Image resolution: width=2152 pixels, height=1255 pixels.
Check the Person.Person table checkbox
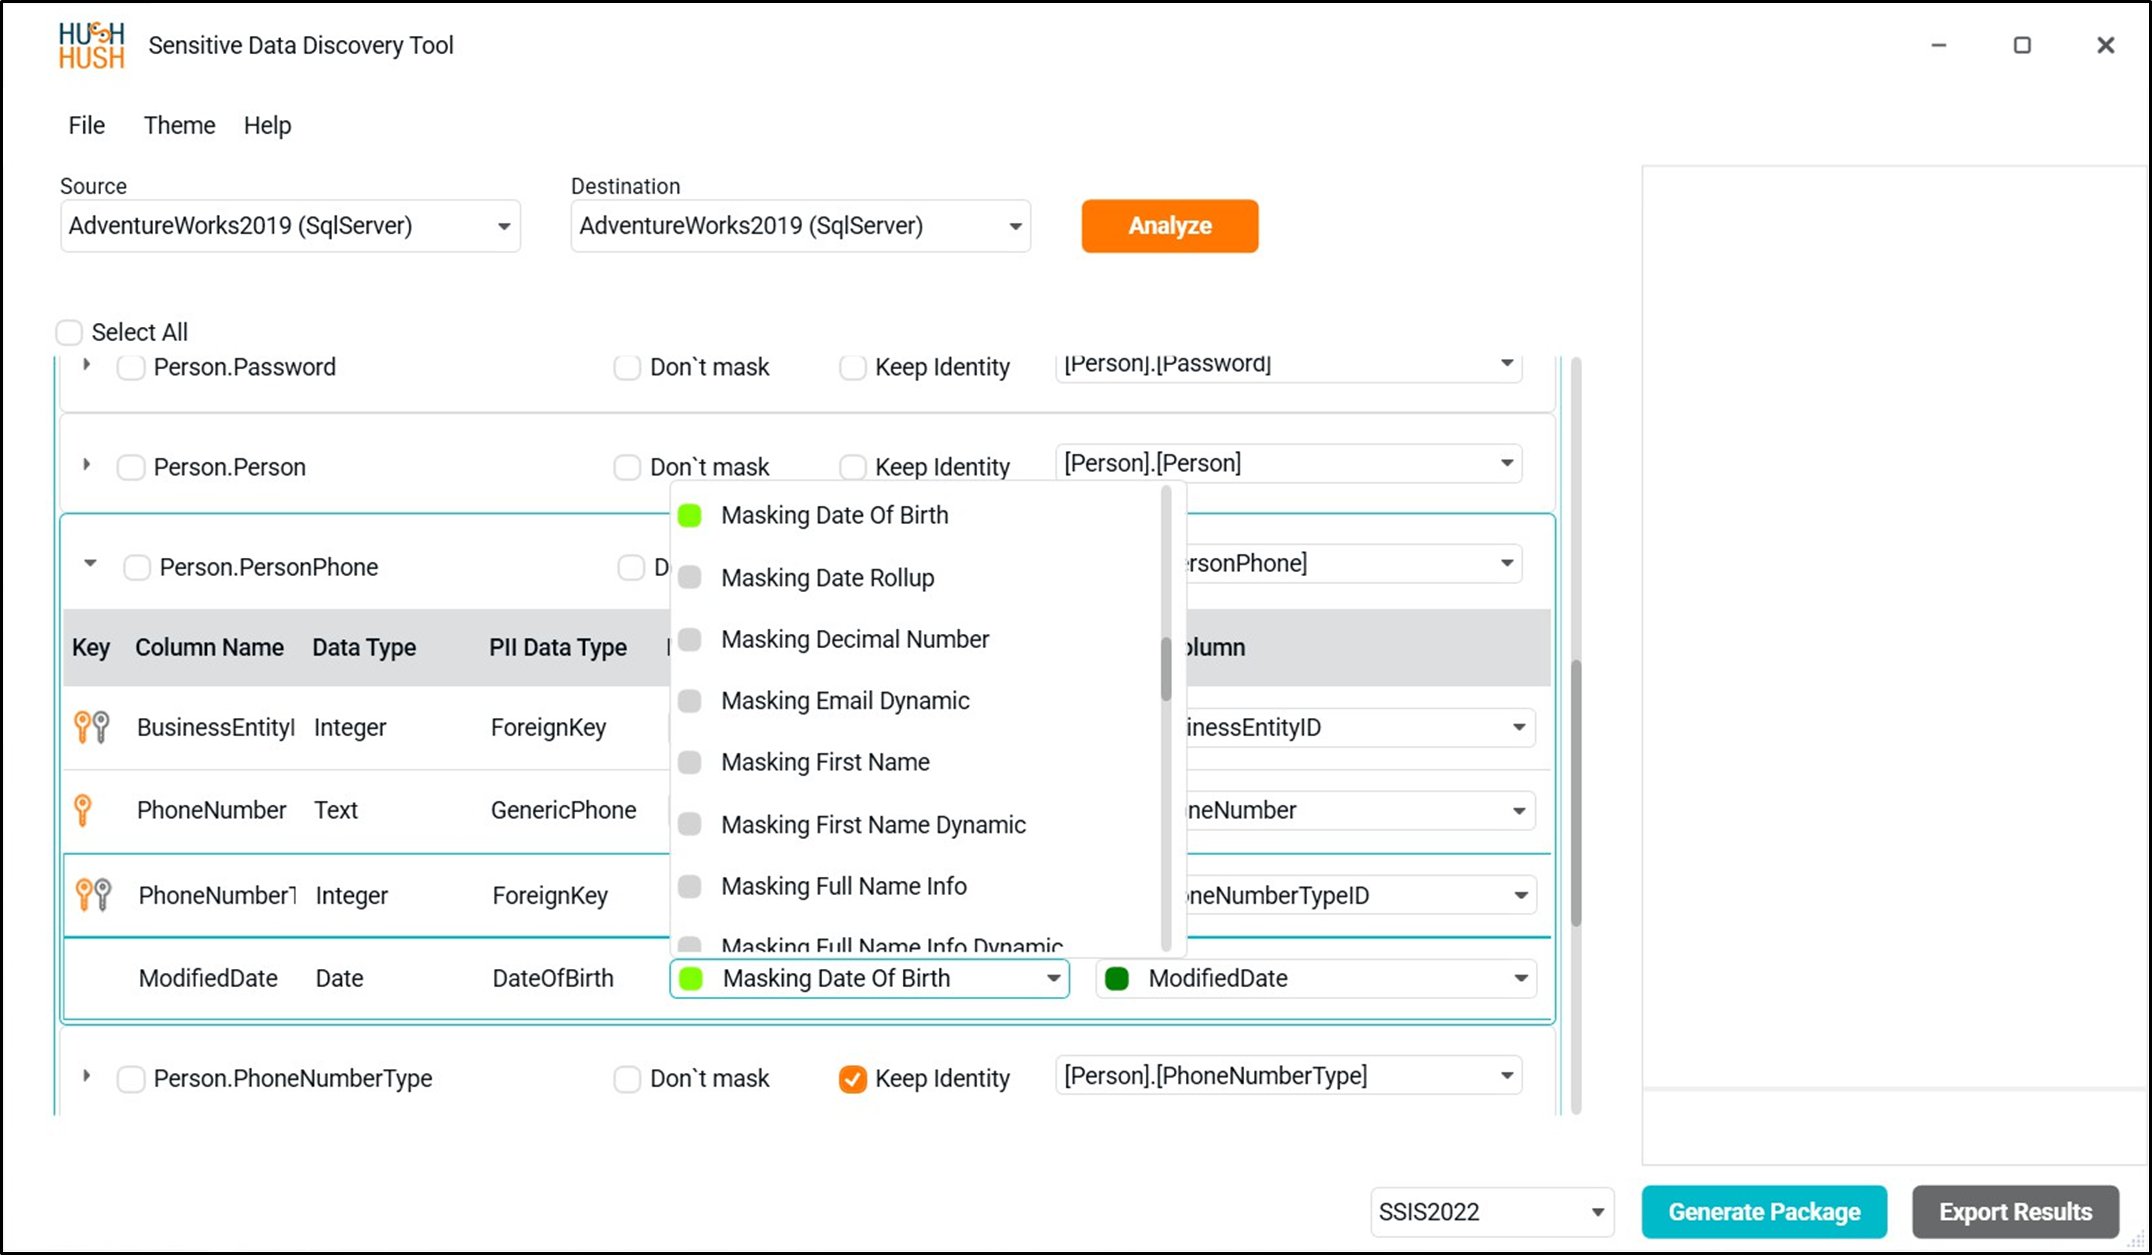[131, 467]
